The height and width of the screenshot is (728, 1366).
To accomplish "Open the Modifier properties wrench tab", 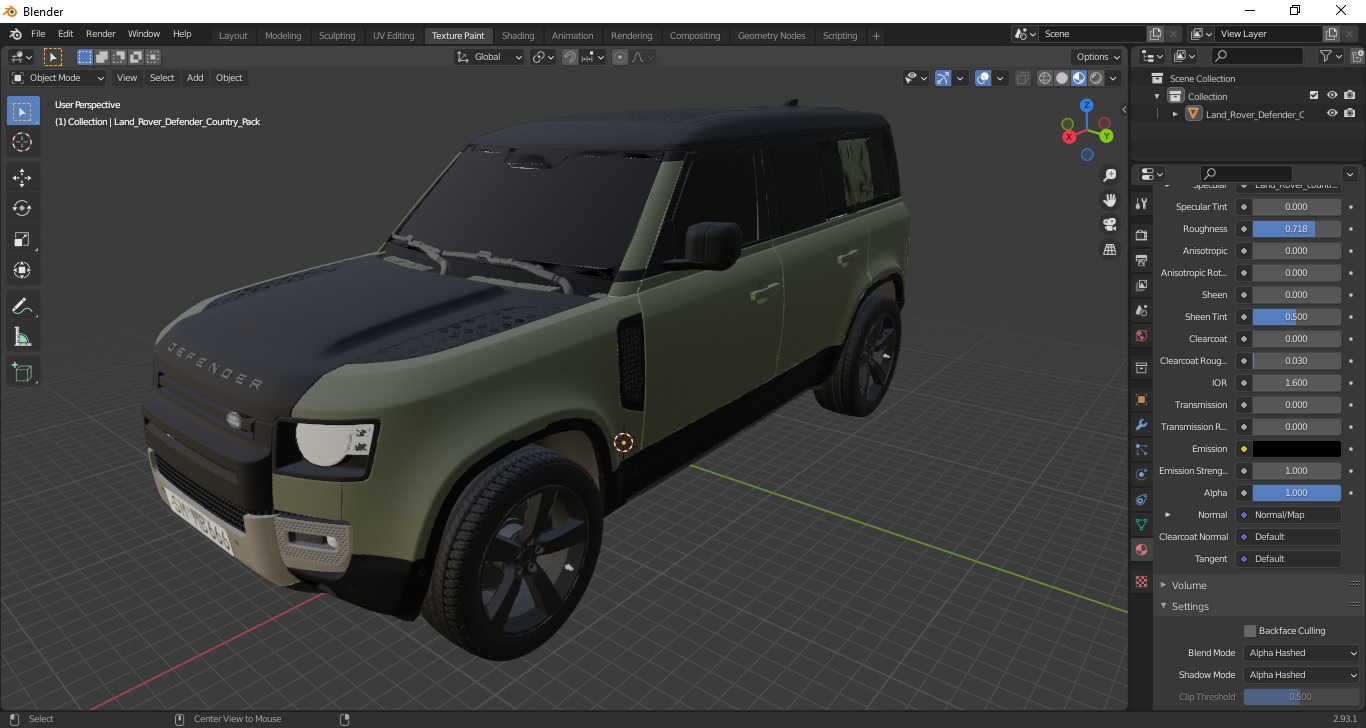I will [x=1141, y=424].
